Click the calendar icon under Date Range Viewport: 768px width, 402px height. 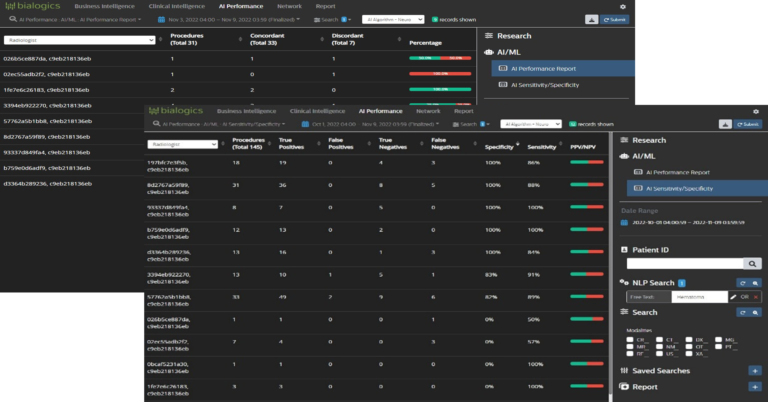624,222
